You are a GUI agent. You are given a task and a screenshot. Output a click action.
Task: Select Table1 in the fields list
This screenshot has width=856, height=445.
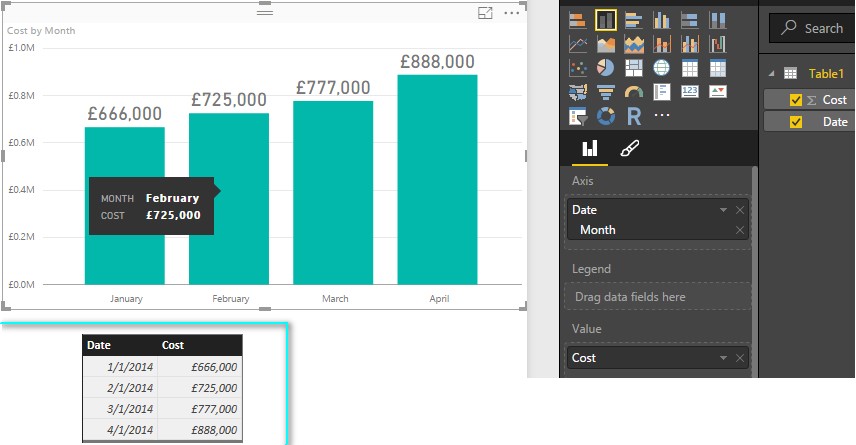[826, 73]
